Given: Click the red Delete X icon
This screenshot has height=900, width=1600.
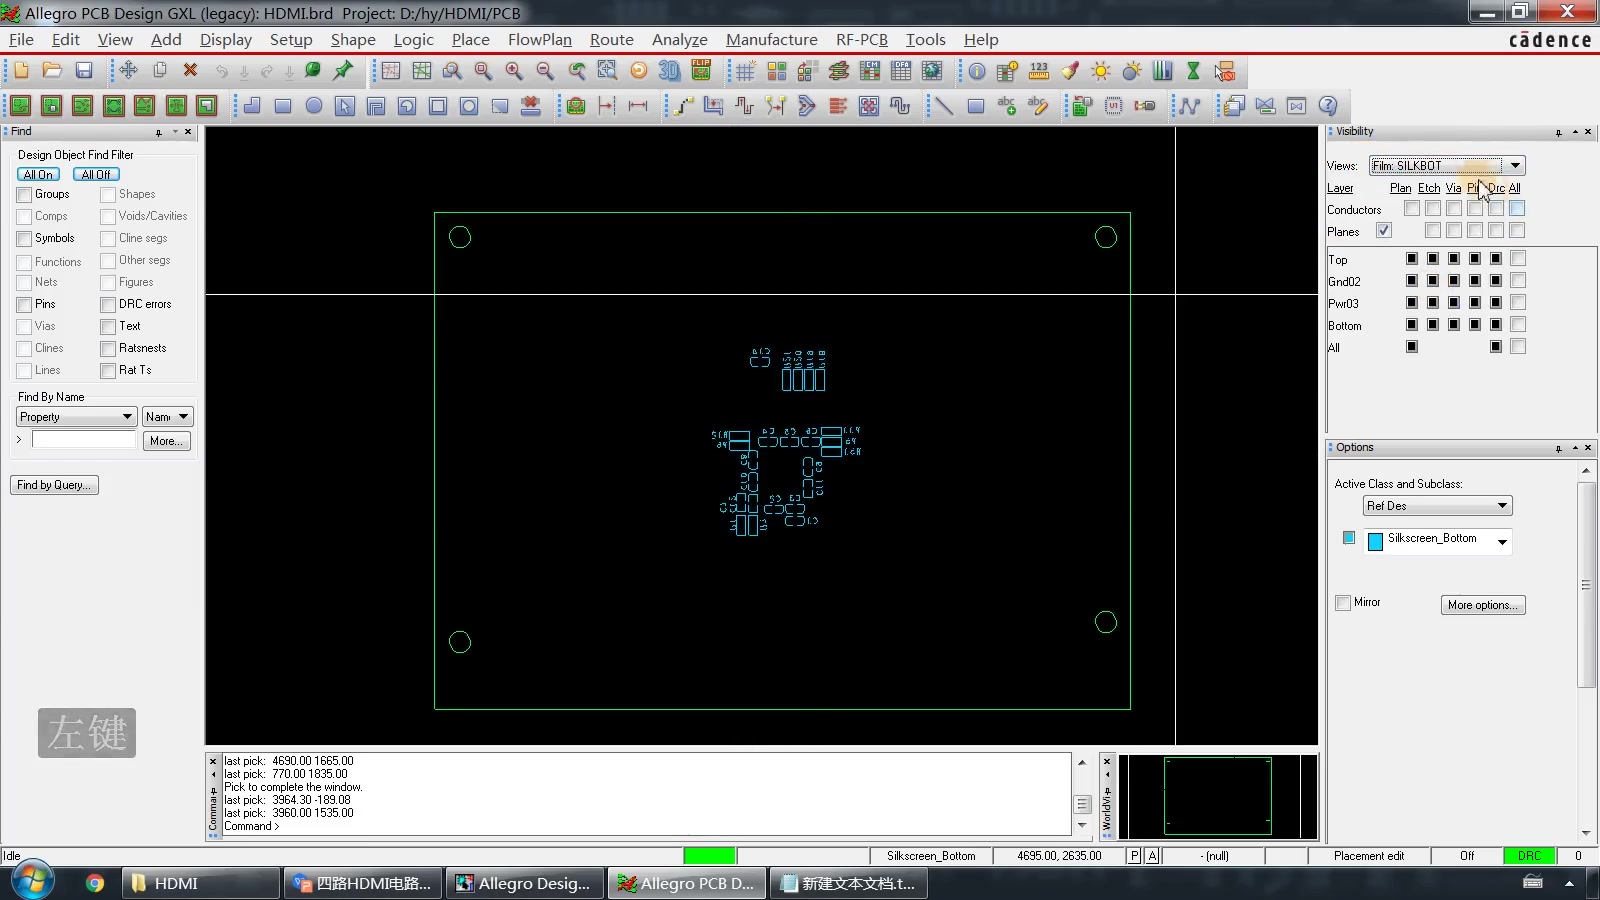Looking at the screenshot, I should click(190, 71).
